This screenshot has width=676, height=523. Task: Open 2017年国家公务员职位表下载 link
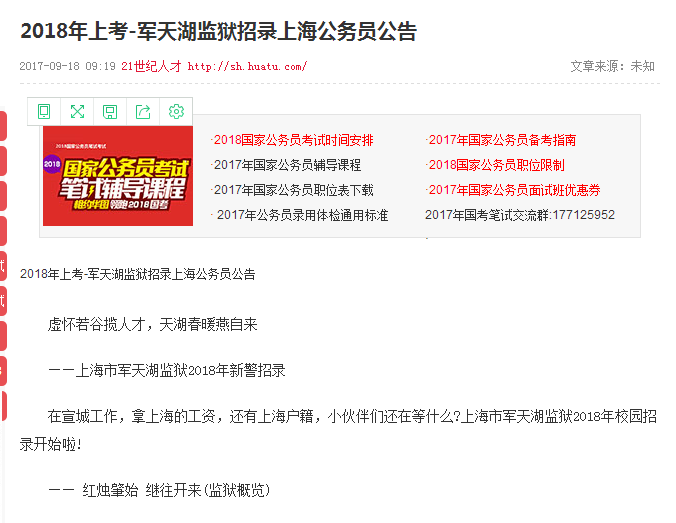tap(293, 190)
